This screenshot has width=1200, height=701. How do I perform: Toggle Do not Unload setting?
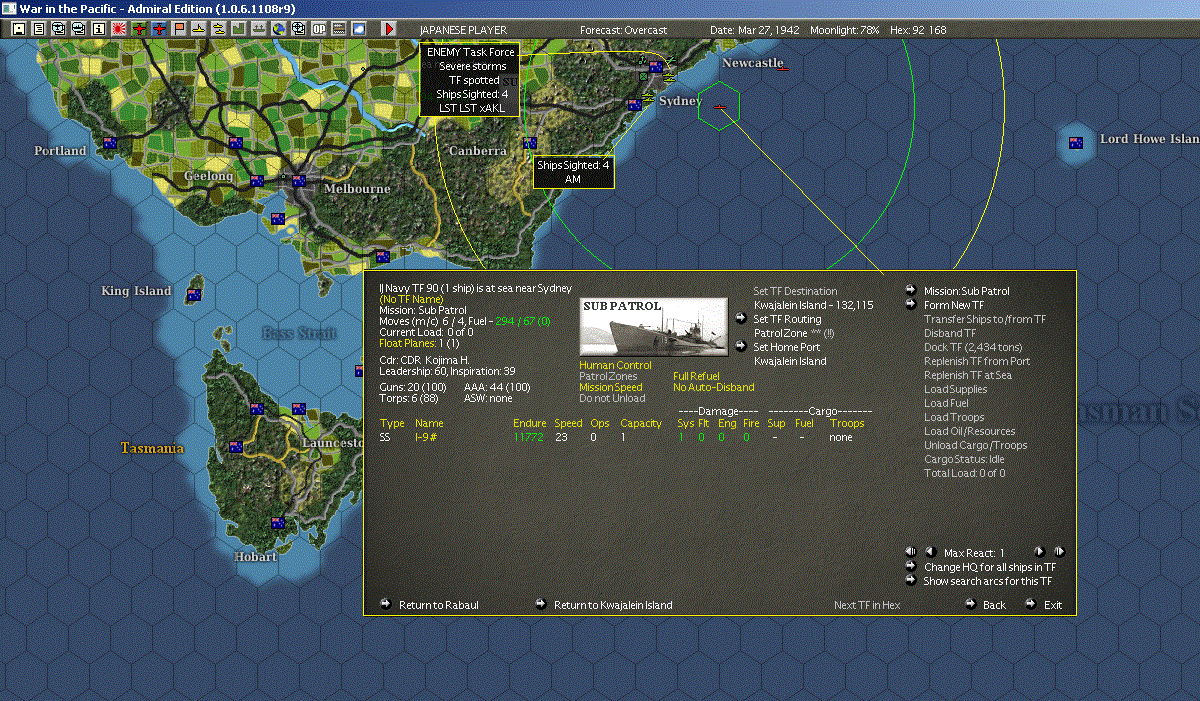(x=612, y=398)
